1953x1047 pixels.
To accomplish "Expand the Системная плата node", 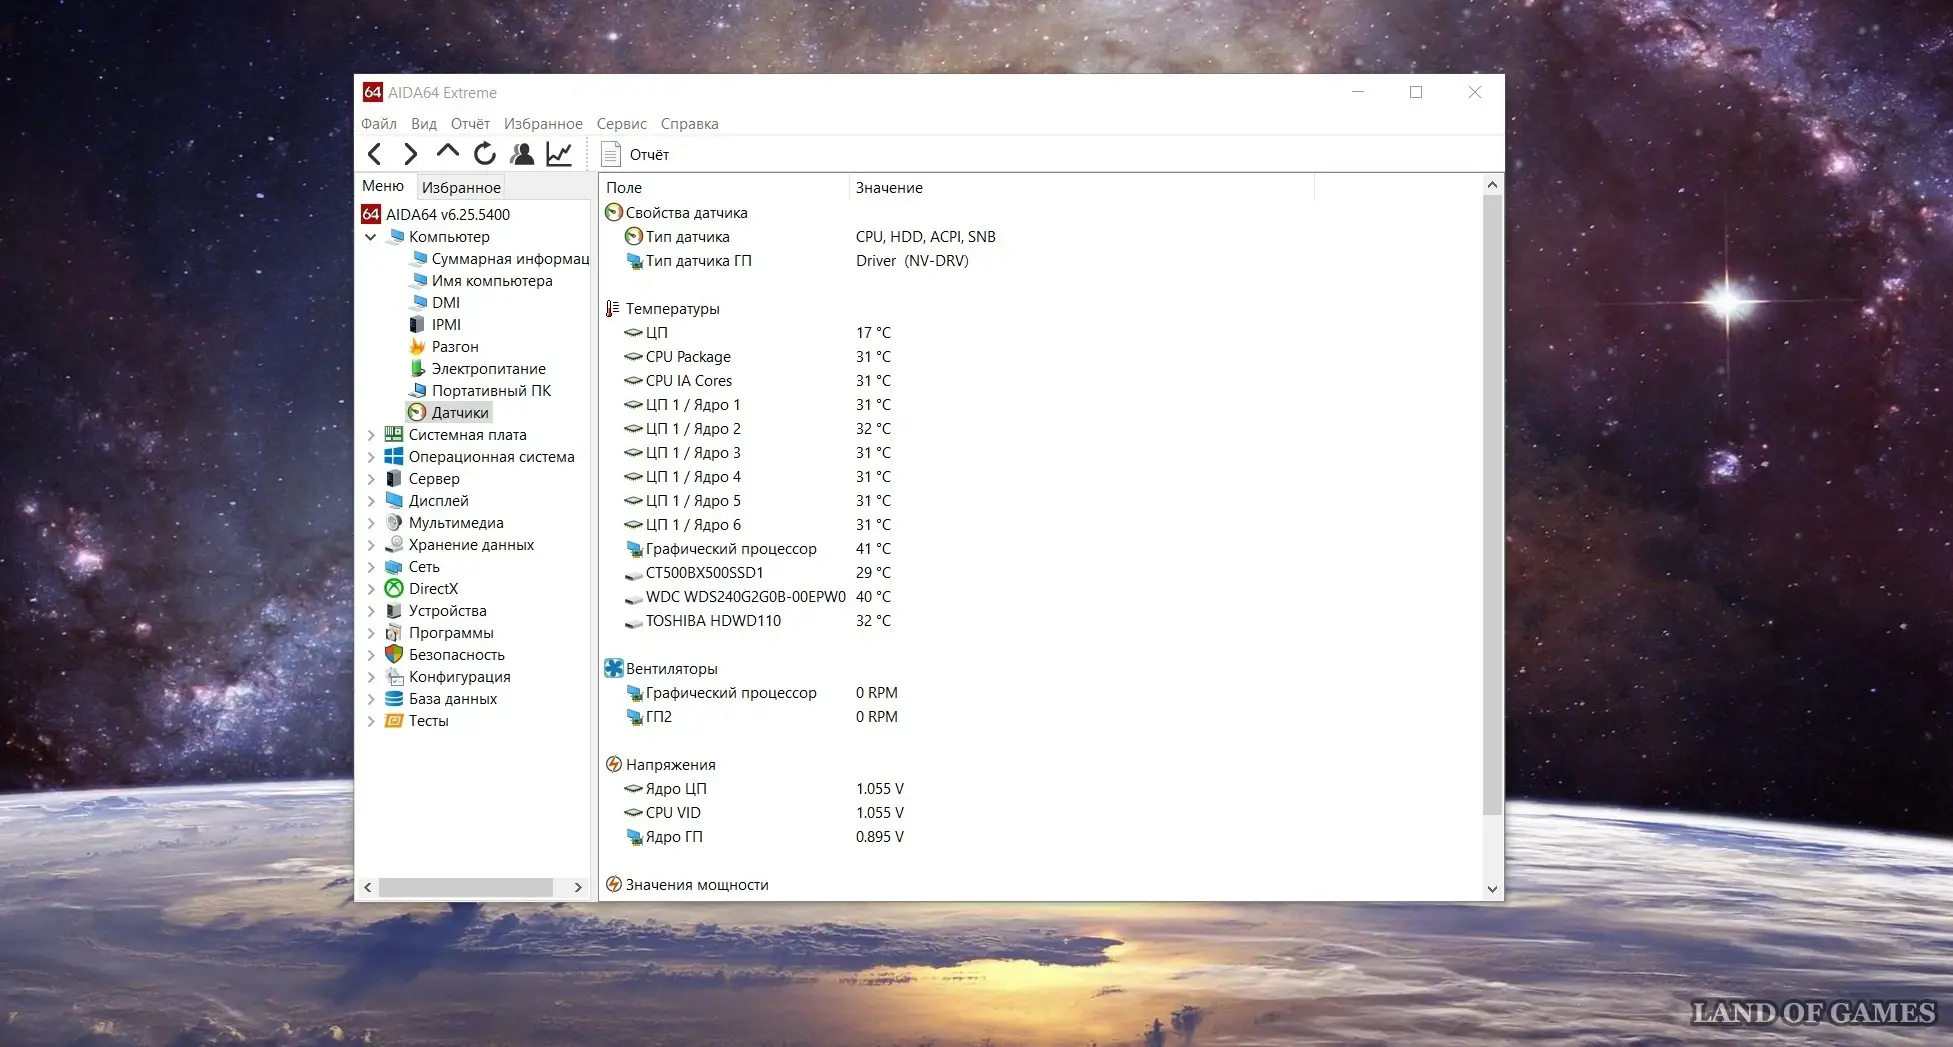I will (x=371, y=435).
